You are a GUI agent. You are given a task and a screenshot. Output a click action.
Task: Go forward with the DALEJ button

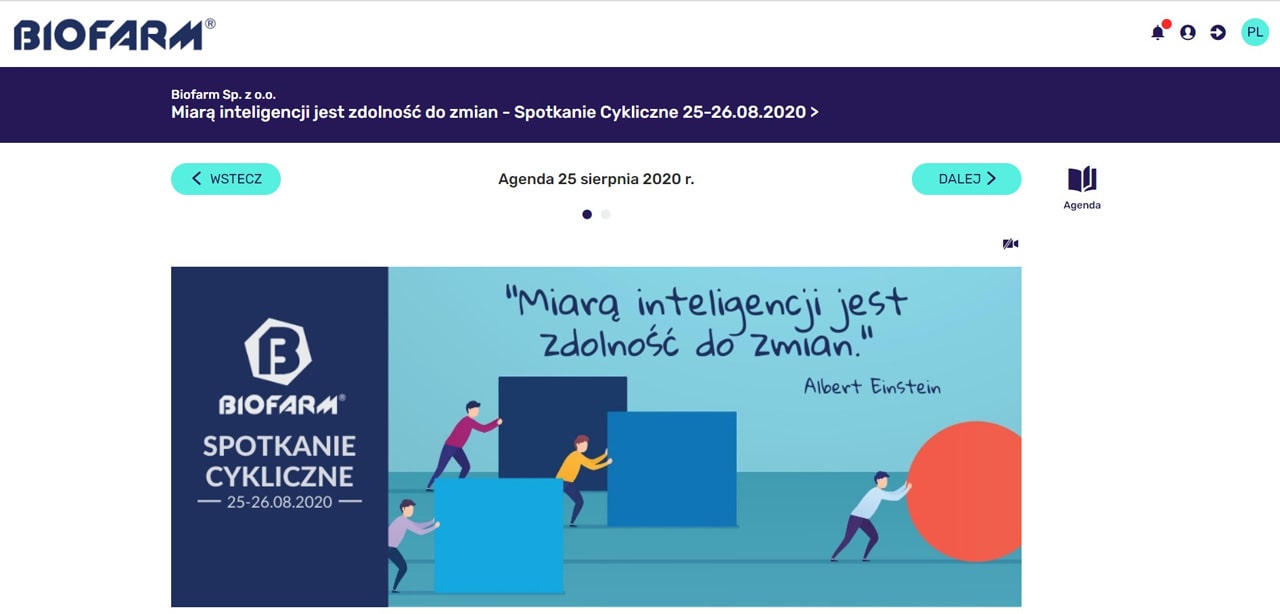click(966, 179)
